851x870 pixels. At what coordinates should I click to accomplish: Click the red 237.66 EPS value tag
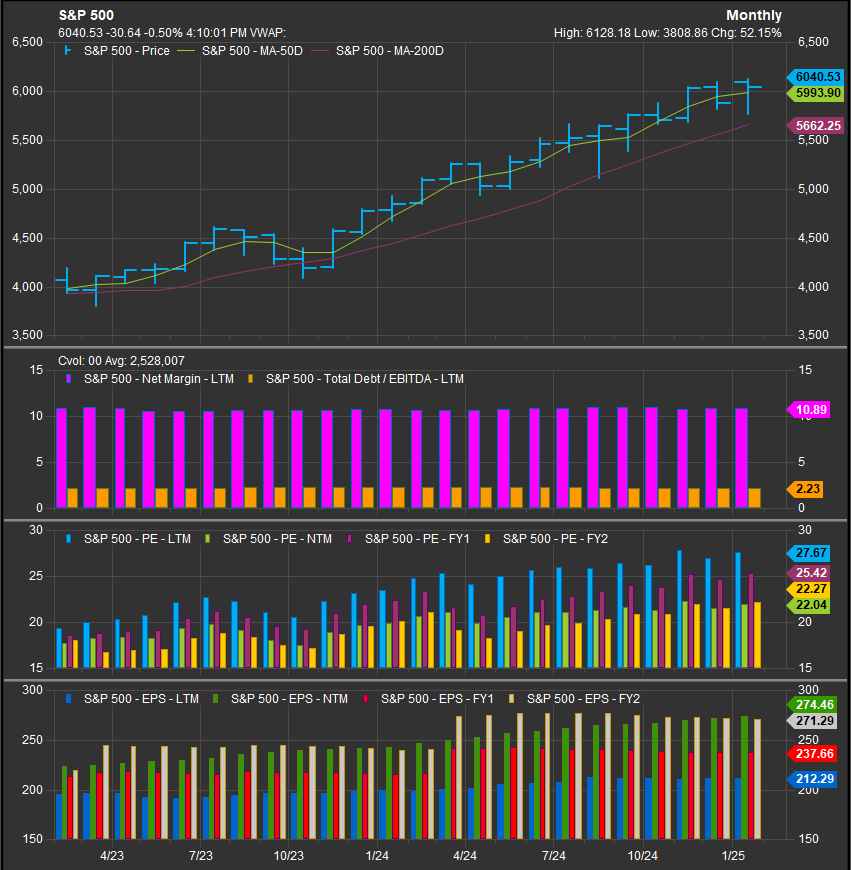click(812, 753)
